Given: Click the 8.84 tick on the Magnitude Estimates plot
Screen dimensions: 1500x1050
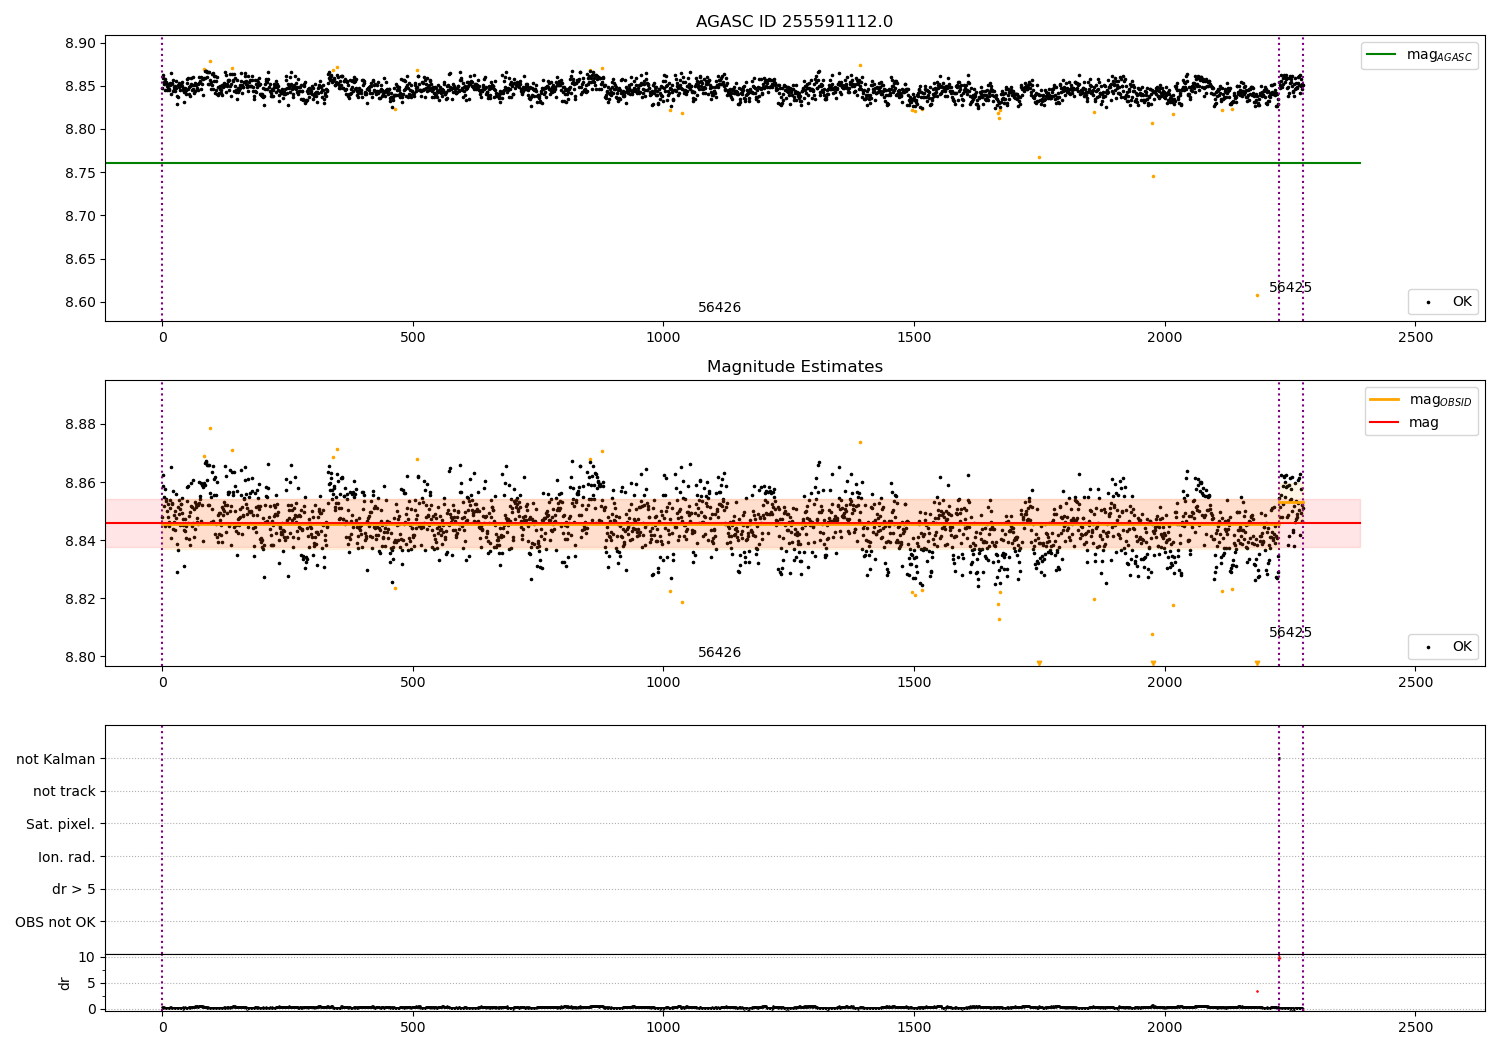Looking at the screenshot, I should click(80, 541).
